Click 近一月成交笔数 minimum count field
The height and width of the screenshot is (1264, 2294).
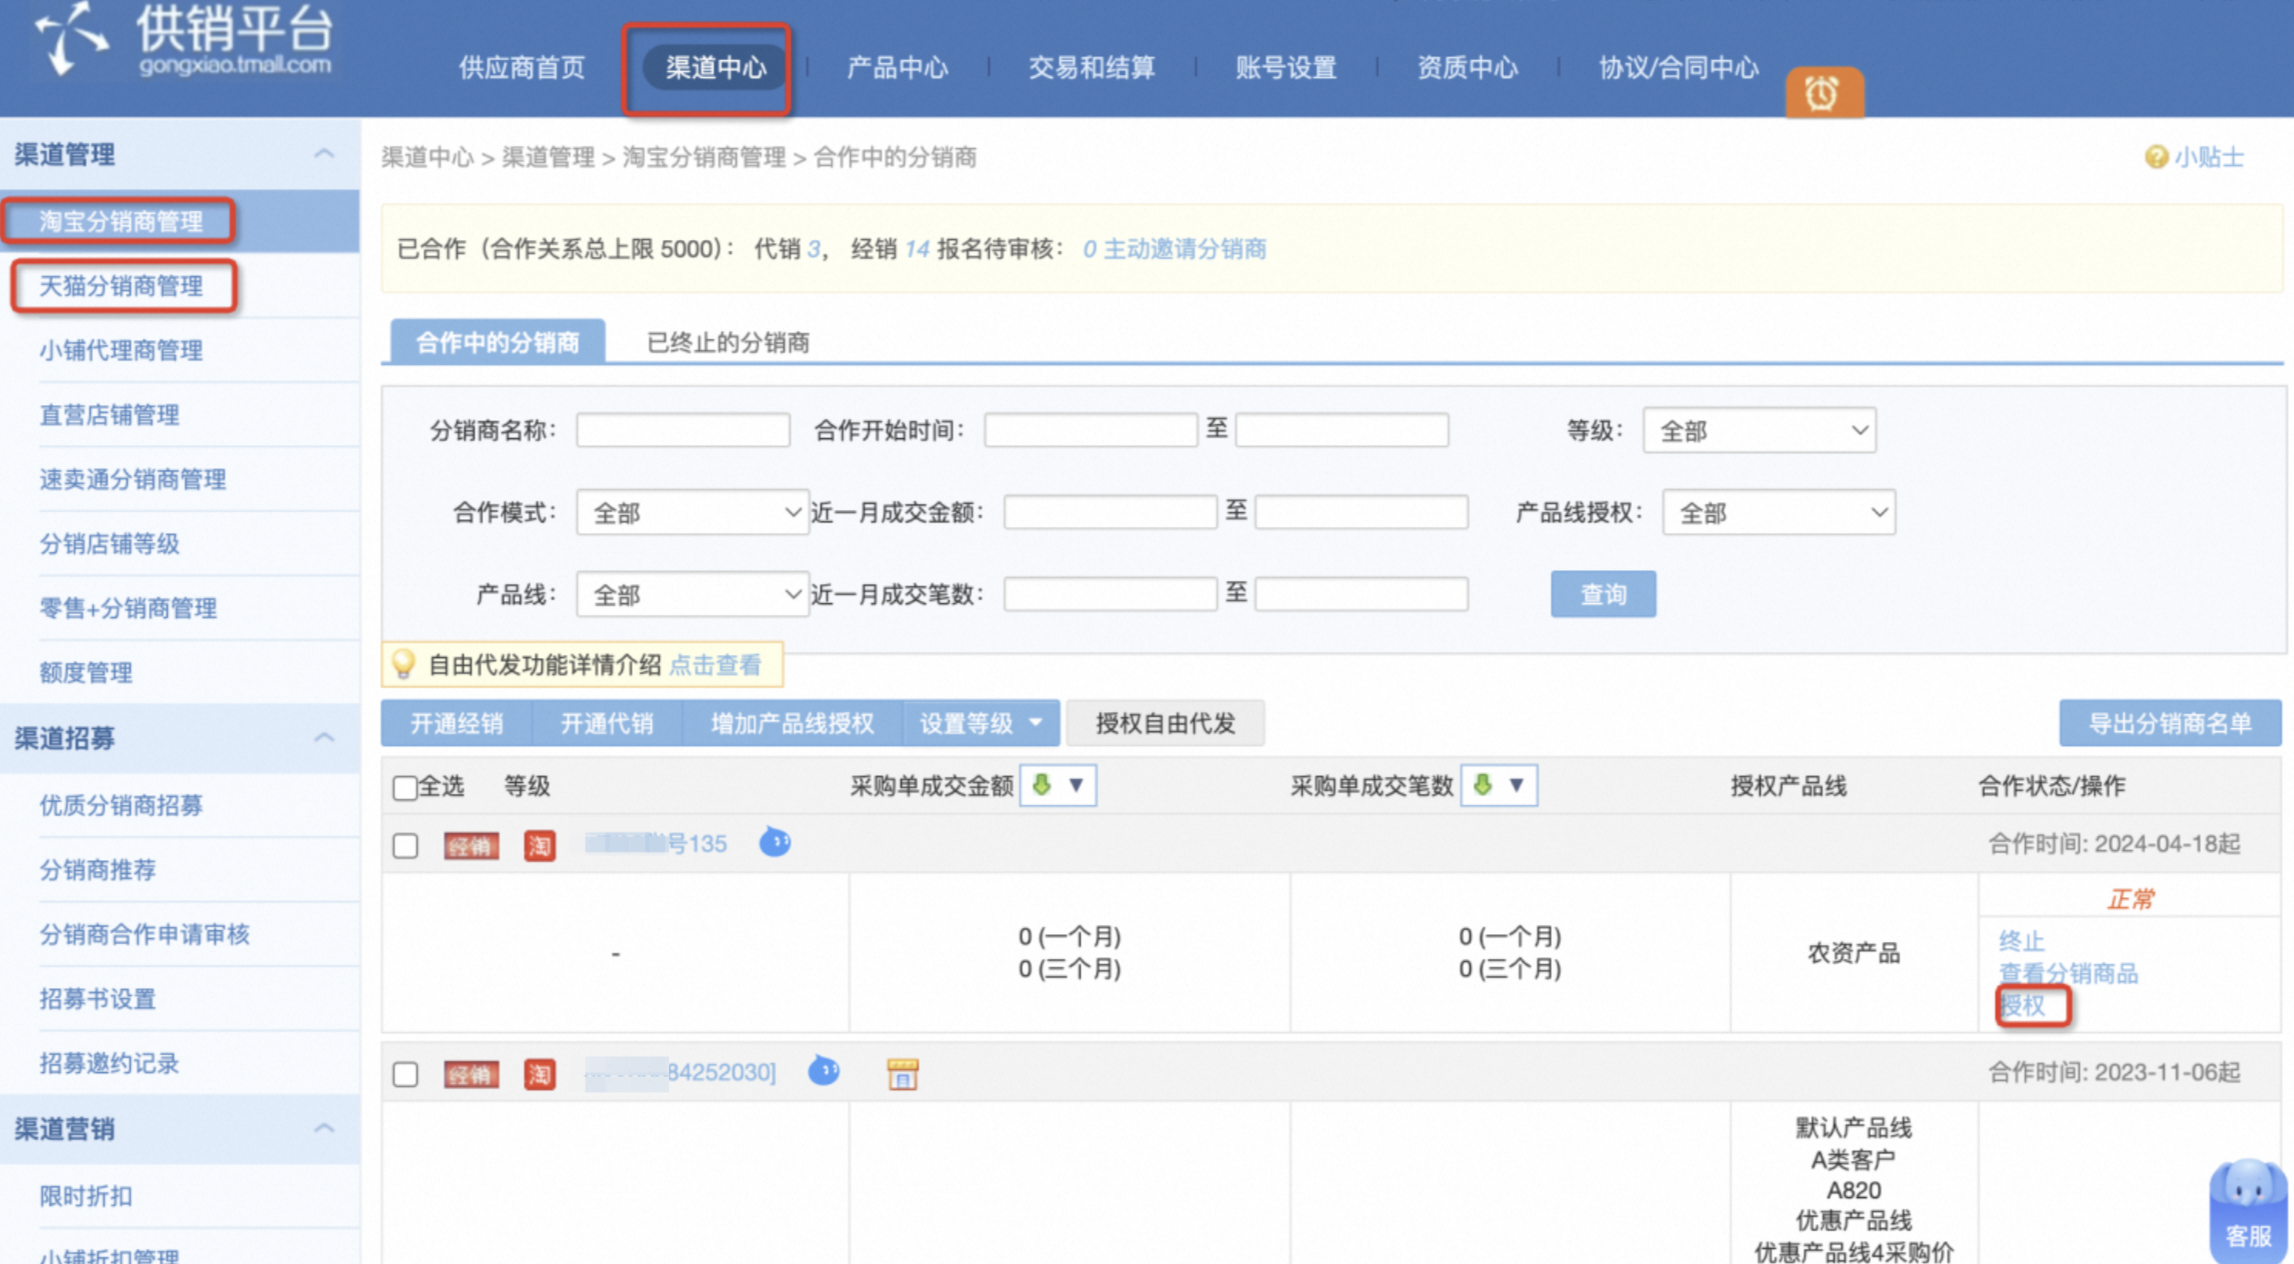pos(1110,594)
